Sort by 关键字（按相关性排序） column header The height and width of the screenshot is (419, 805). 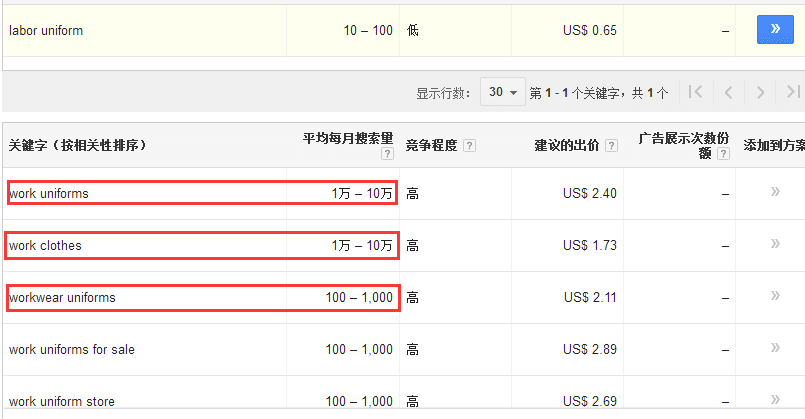pyautogui.click(x=78, y=146)
